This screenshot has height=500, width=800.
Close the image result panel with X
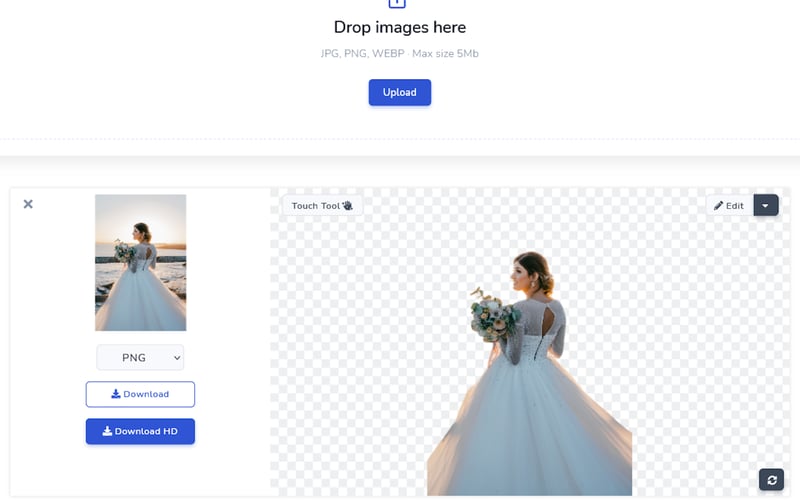click(x=28, y=204)
